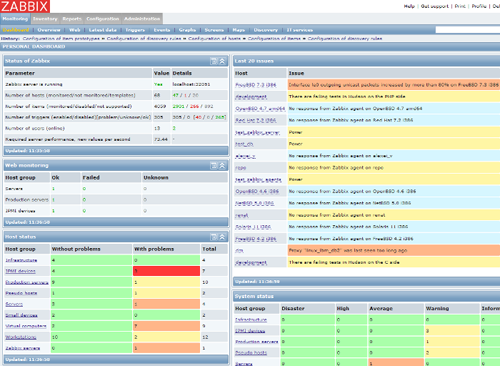Open the IPMI devices host group link

20,271
